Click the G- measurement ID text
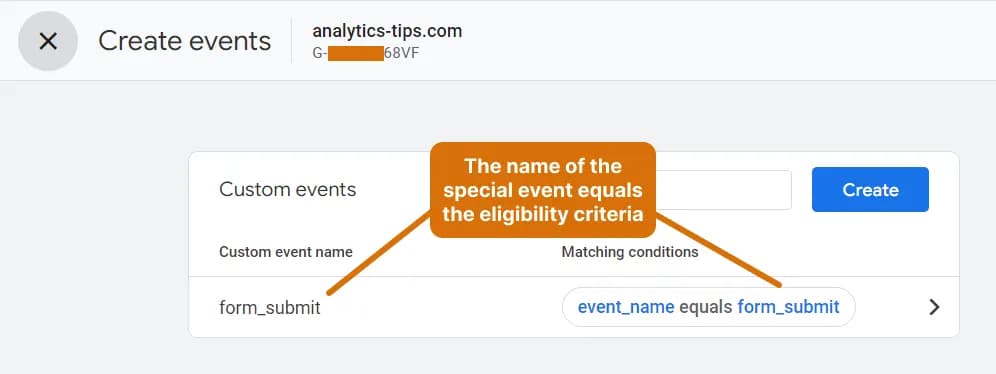The image size is (996, 374). 319,53
